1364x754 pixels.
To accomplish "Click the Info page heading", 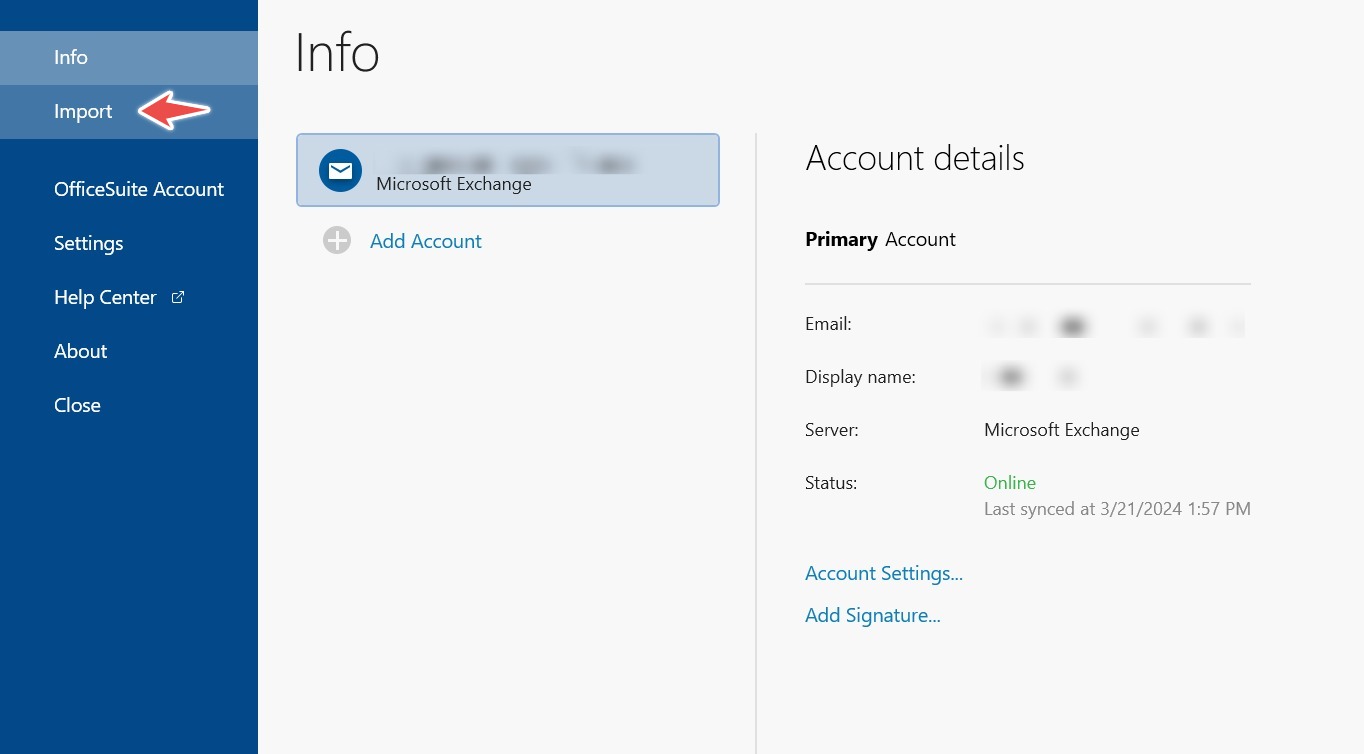I will click(337, 52).
